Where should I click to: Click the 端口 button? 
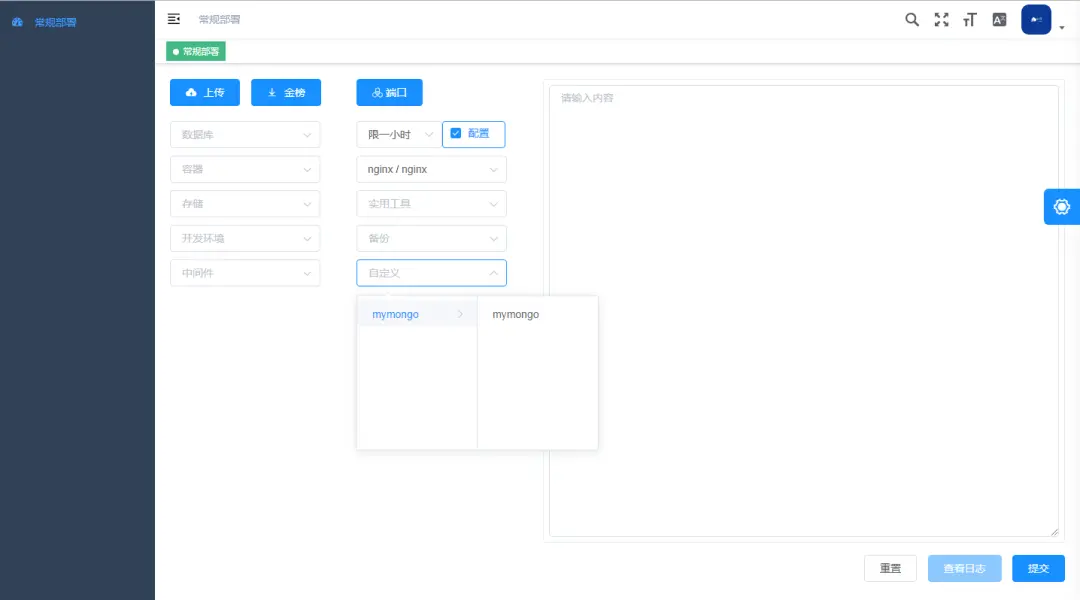(389, 92)
